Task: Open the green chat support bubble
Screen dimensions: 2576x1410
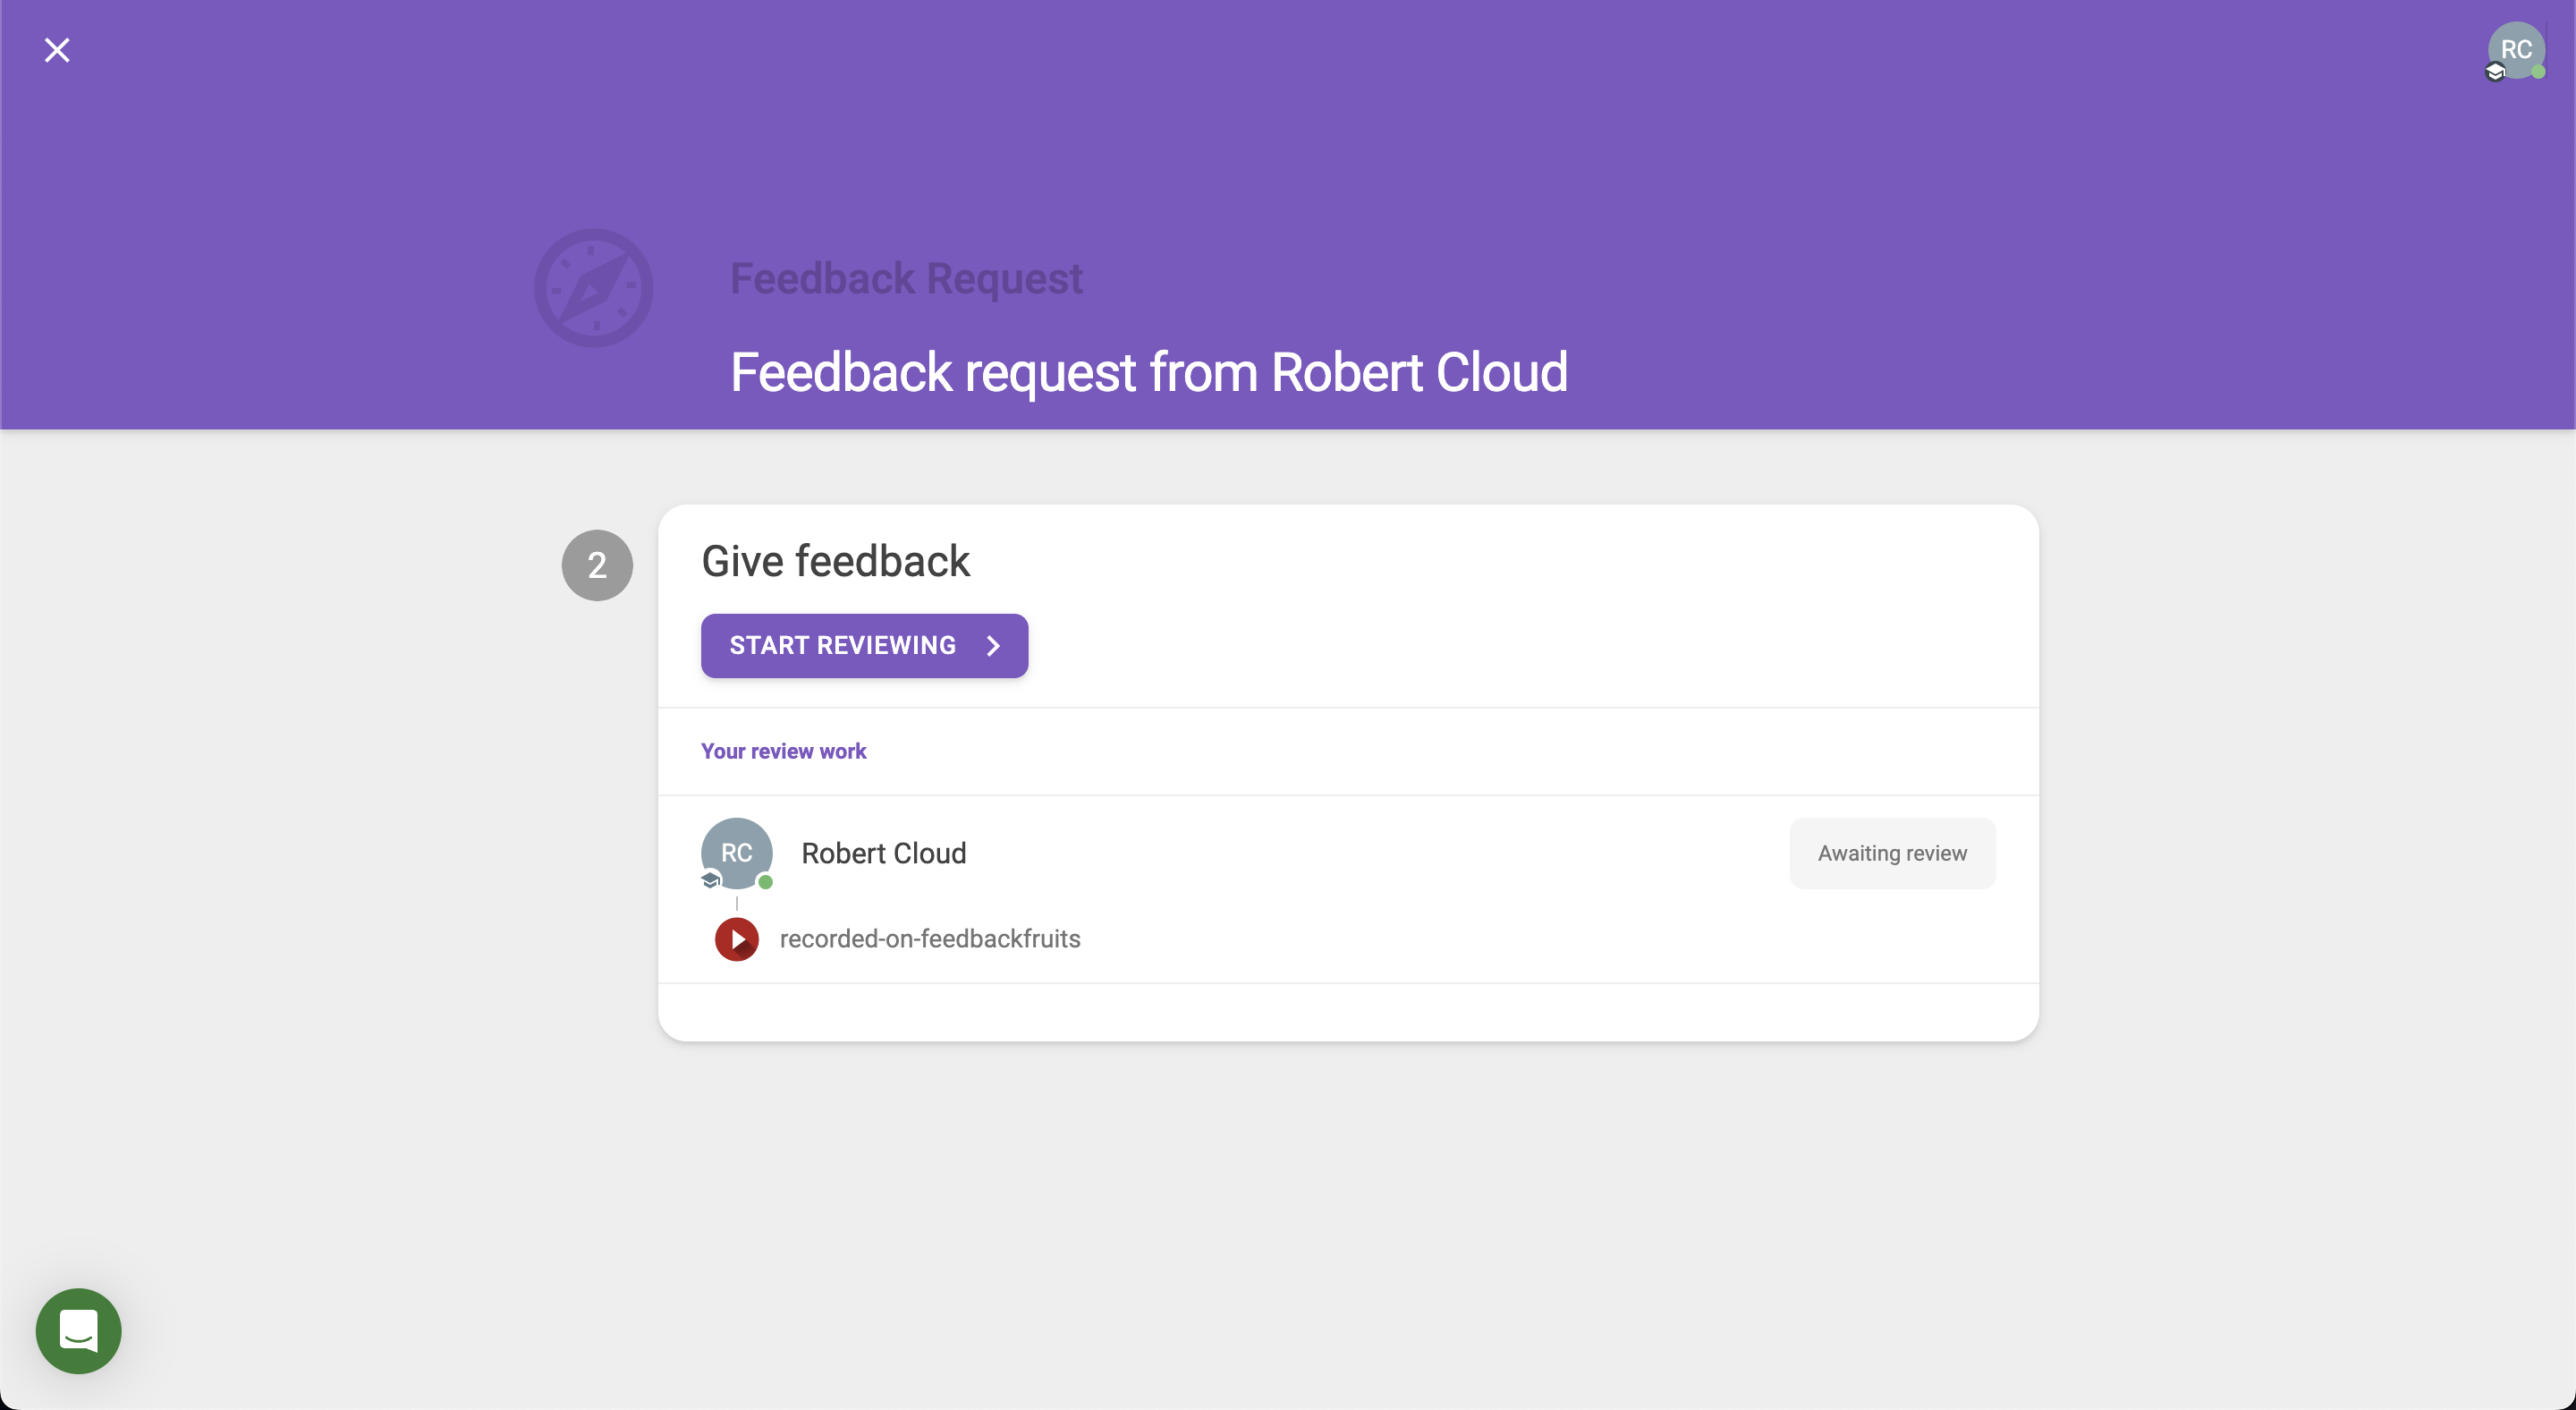Action: pyautogui.click(x=78, y=1330)
